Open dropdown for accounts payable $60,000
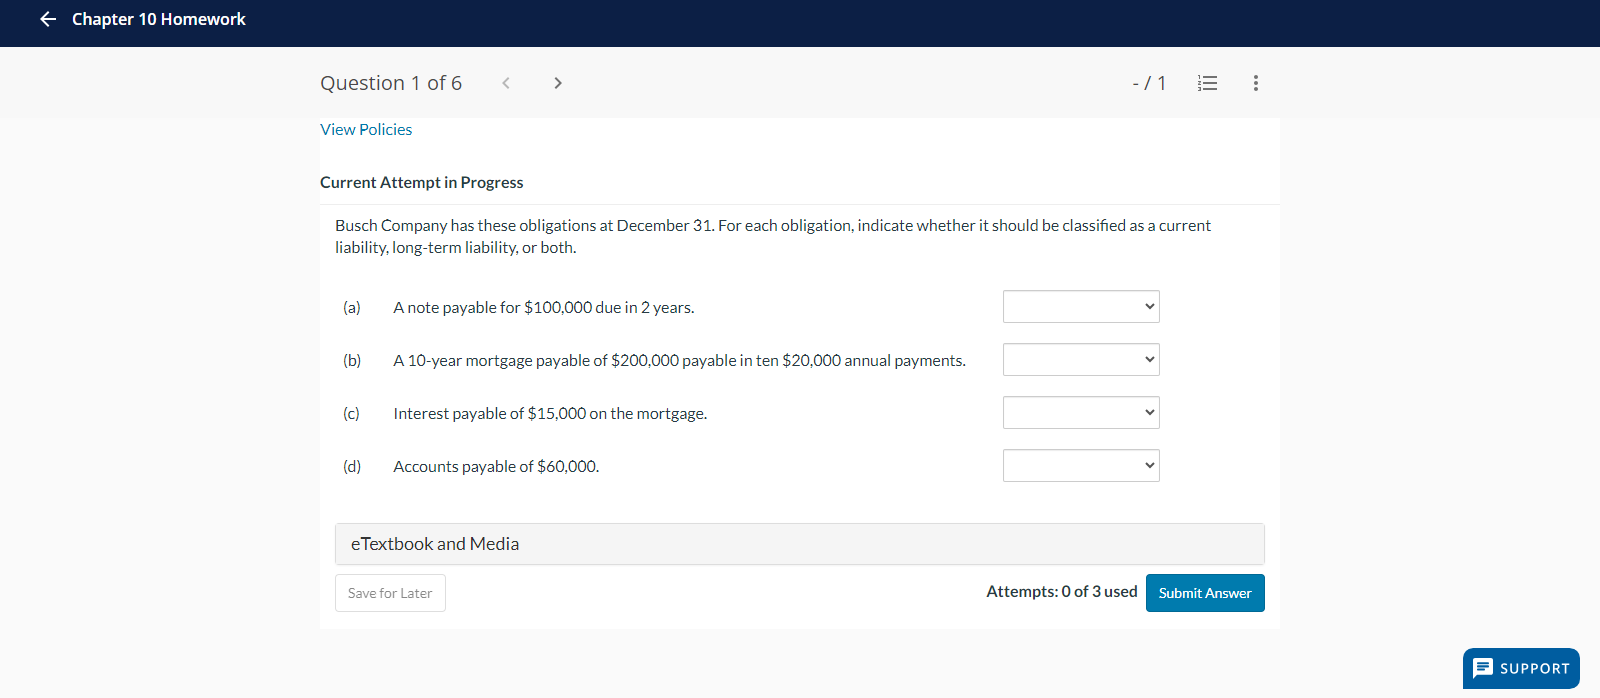The width and height of the screenshot is (1600, 698). tap(1081, 466)
